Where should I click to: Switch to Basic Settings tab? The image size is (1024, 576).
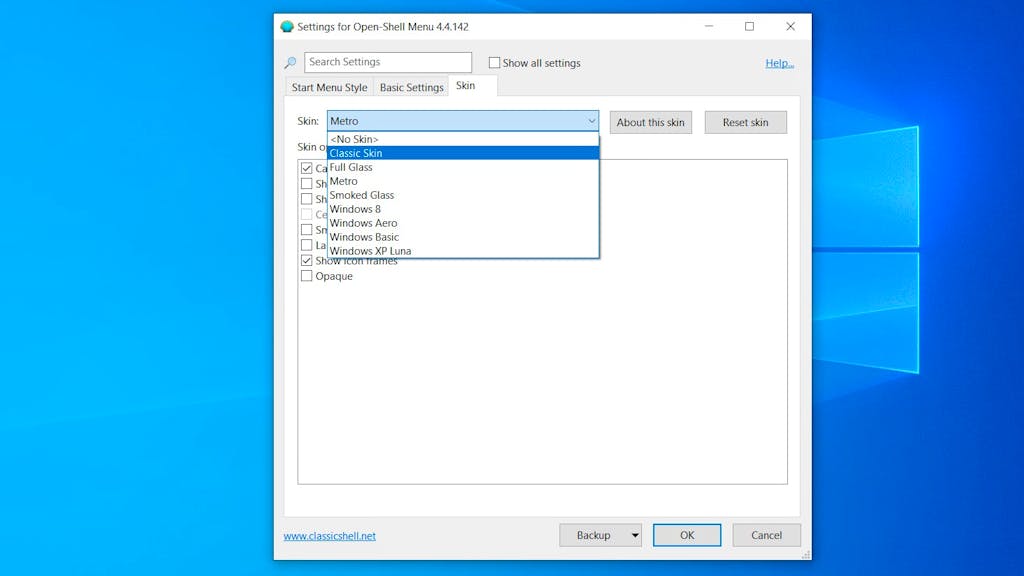411,87
